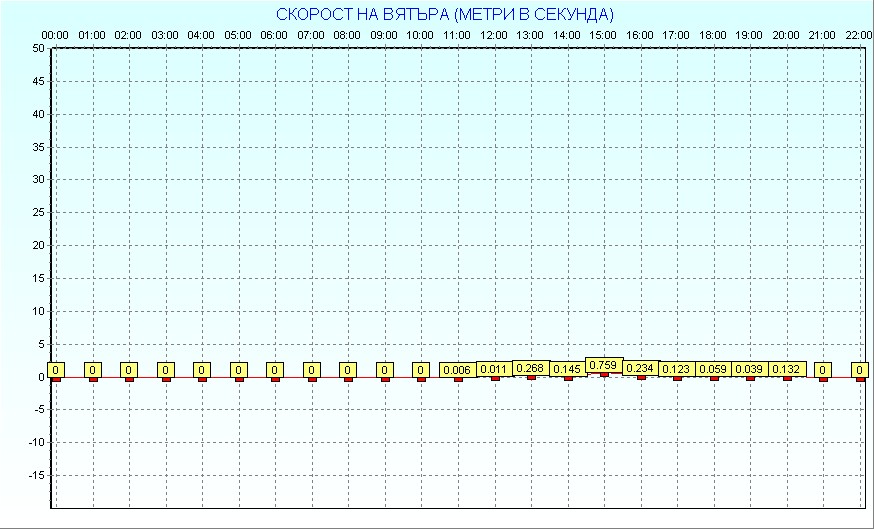Image resolution: width=874 pixels, height=529 pixels.
Task: Click the zero data label at 21:00
Action: tap(823, 370)
